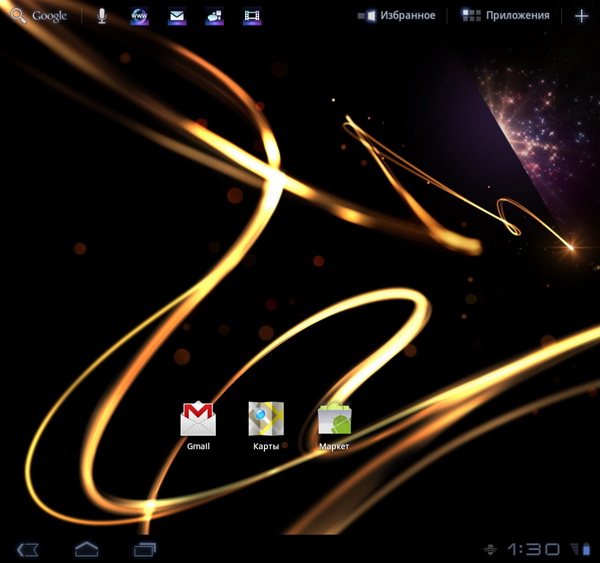Viewport: 600px width, 563px height.
Task: Tap the Google search box
Action: pyautogui.click(x=40, y=16)
